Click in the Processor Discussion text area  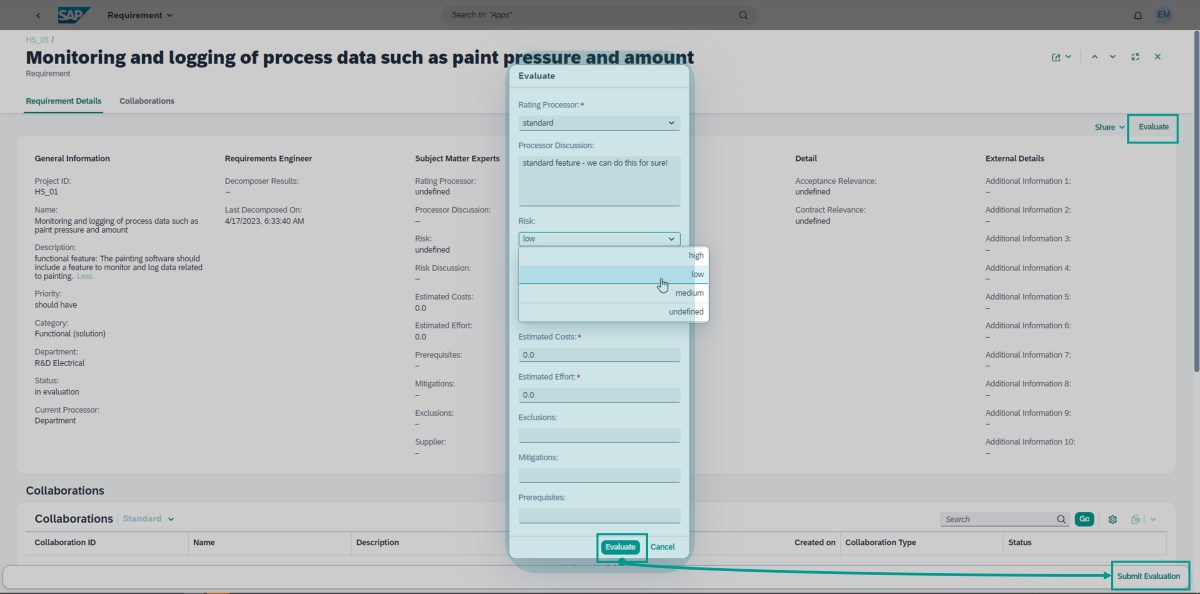point(599,180)
